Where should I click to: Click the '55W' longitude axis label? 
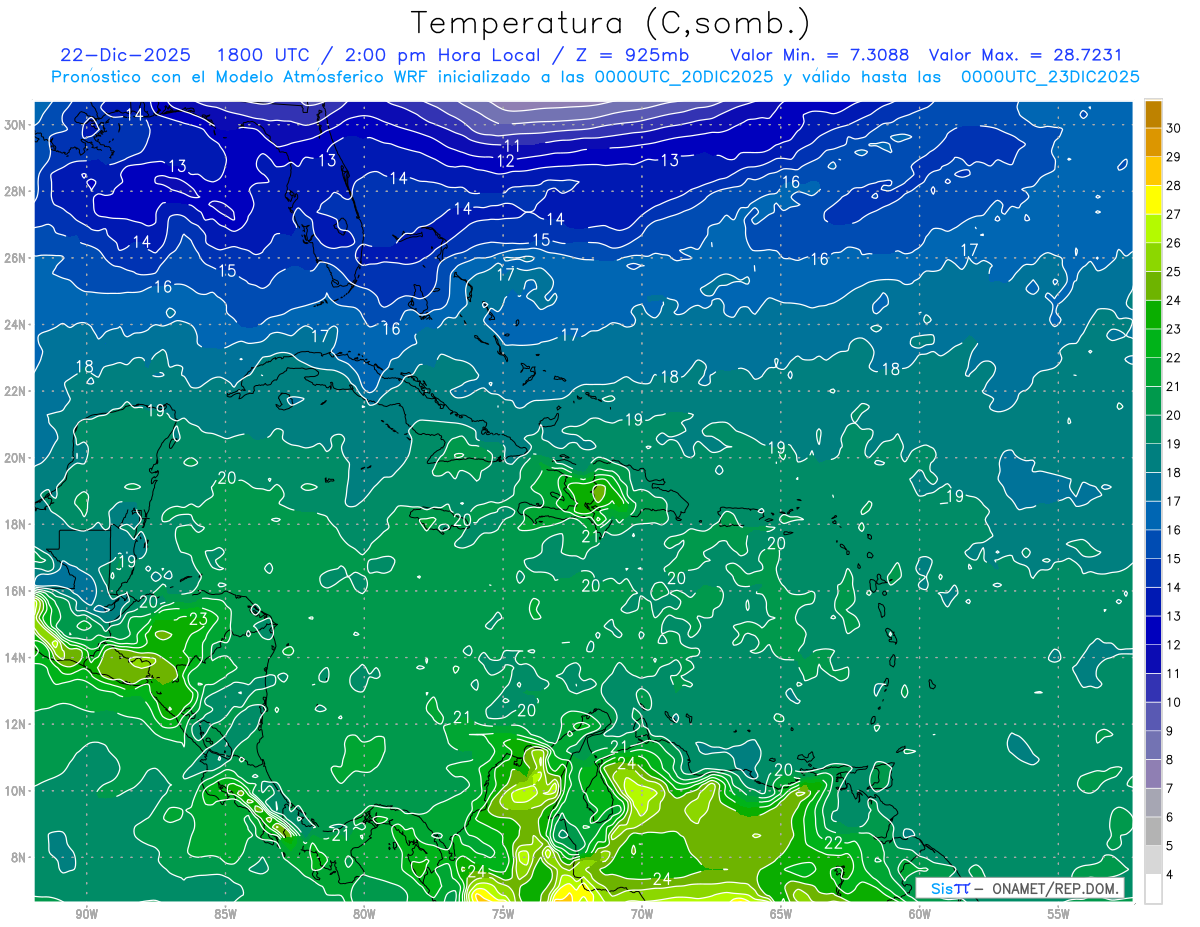(1059, 914)
